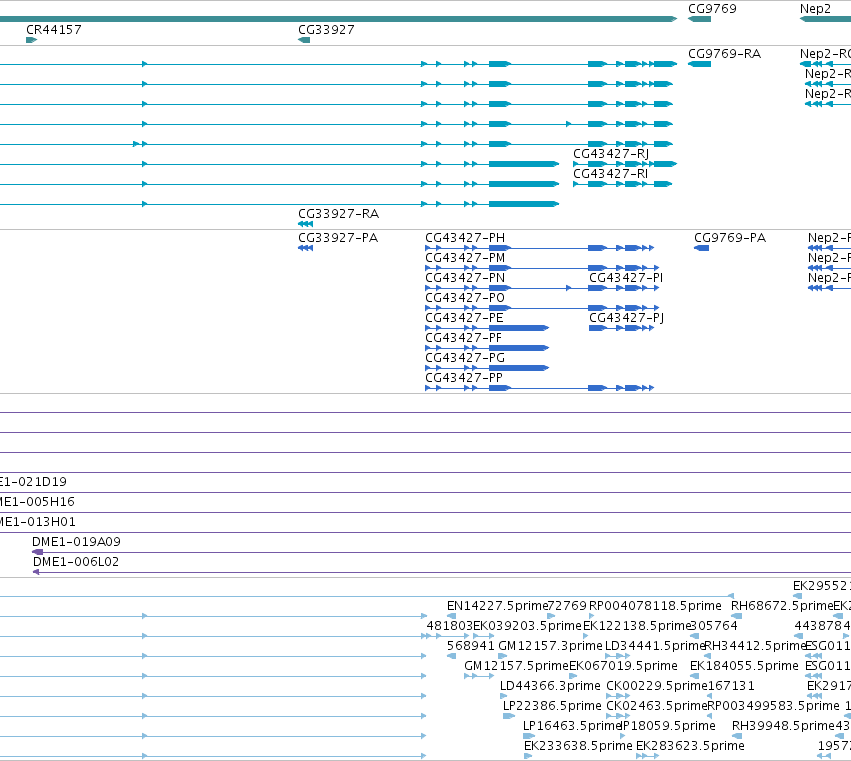This screenshot has width=851, height=761.
Task: Click the 305764 feature label
Action: tap(715, 626)
